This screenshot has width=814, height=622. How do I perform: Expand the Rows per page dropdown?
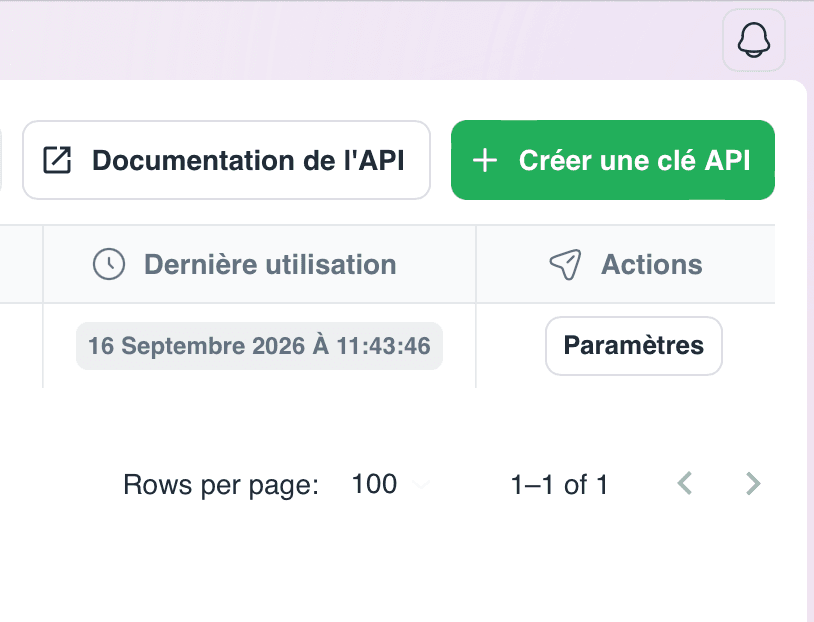[389, 484]
